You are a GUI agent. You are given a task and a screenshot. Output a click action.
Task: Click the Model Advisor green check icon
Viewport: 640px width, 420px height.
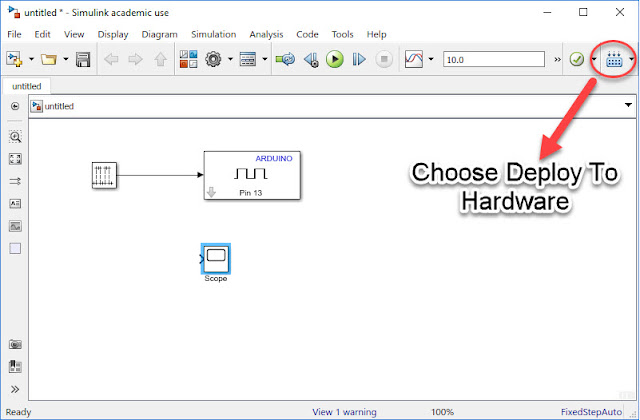tap(577, 60)
